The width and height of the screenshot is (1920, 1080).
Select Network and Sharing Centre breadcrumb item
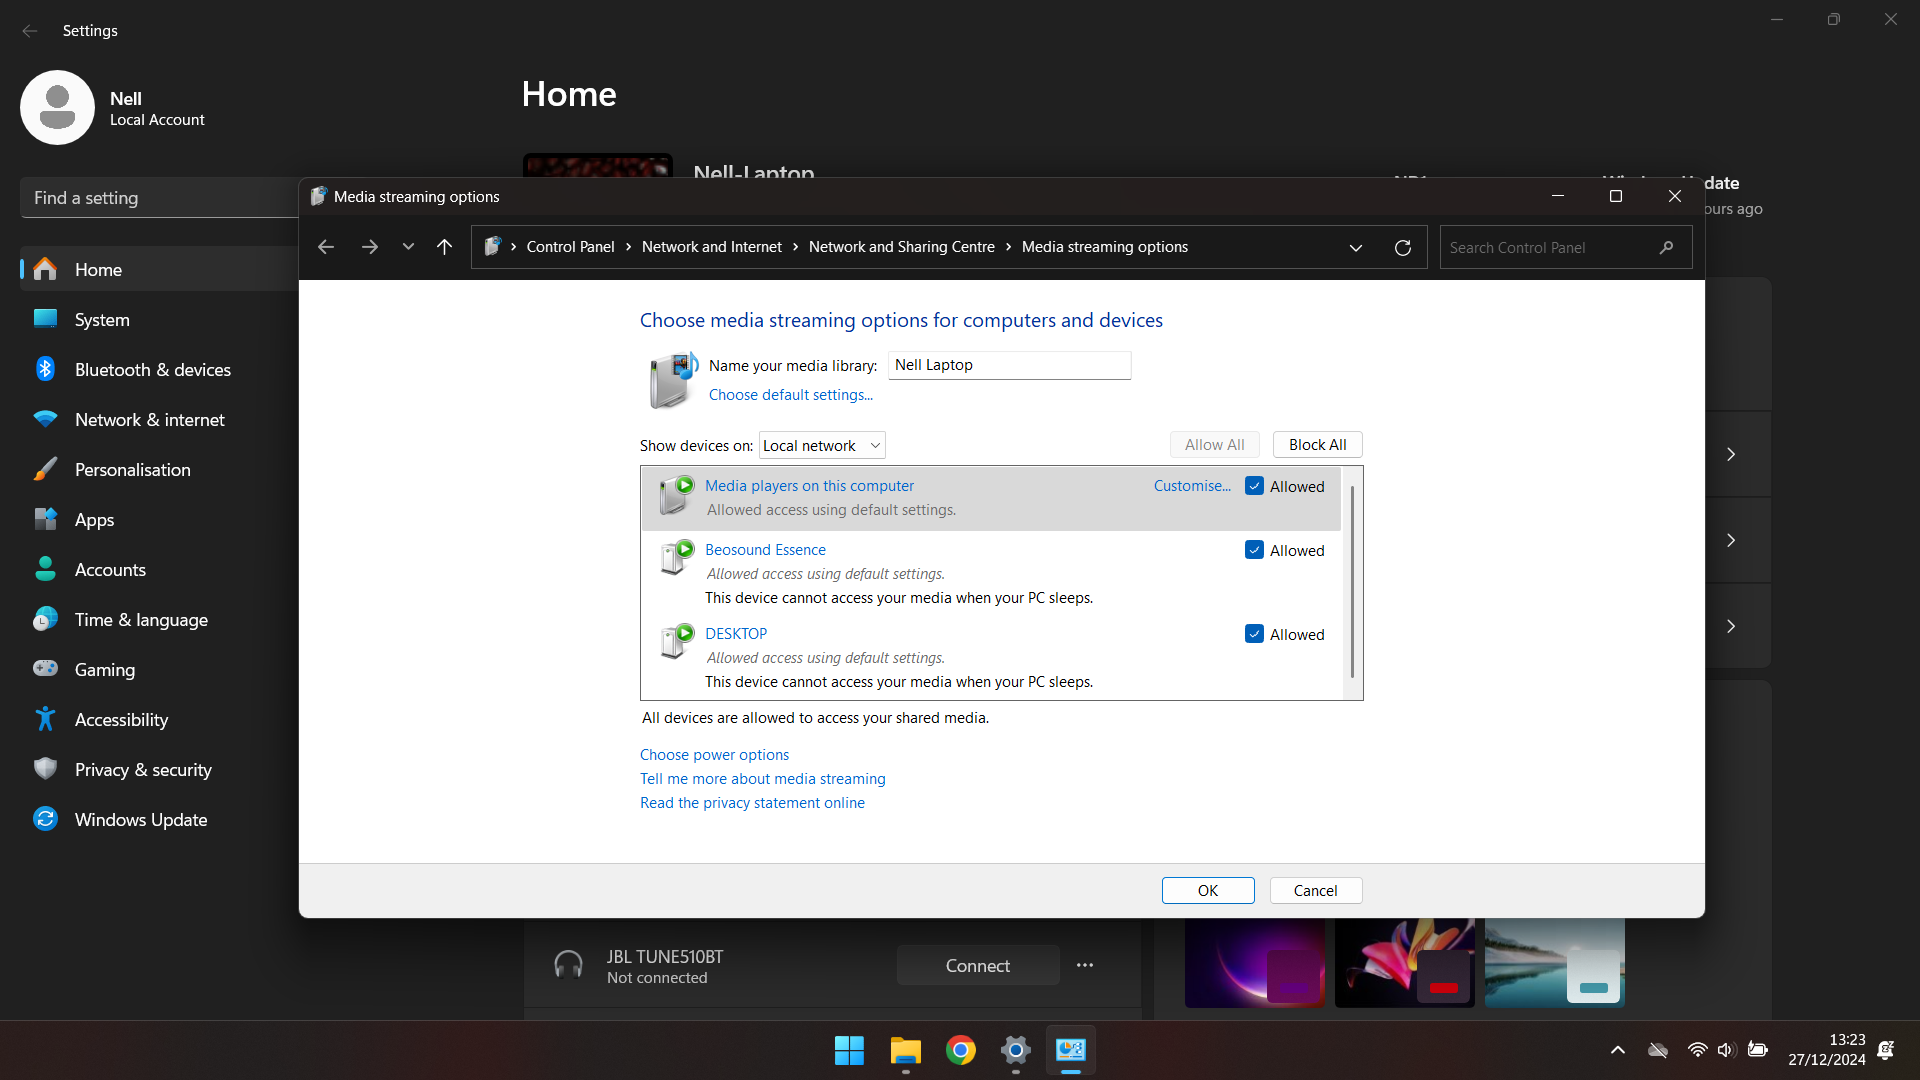(902, 247)
